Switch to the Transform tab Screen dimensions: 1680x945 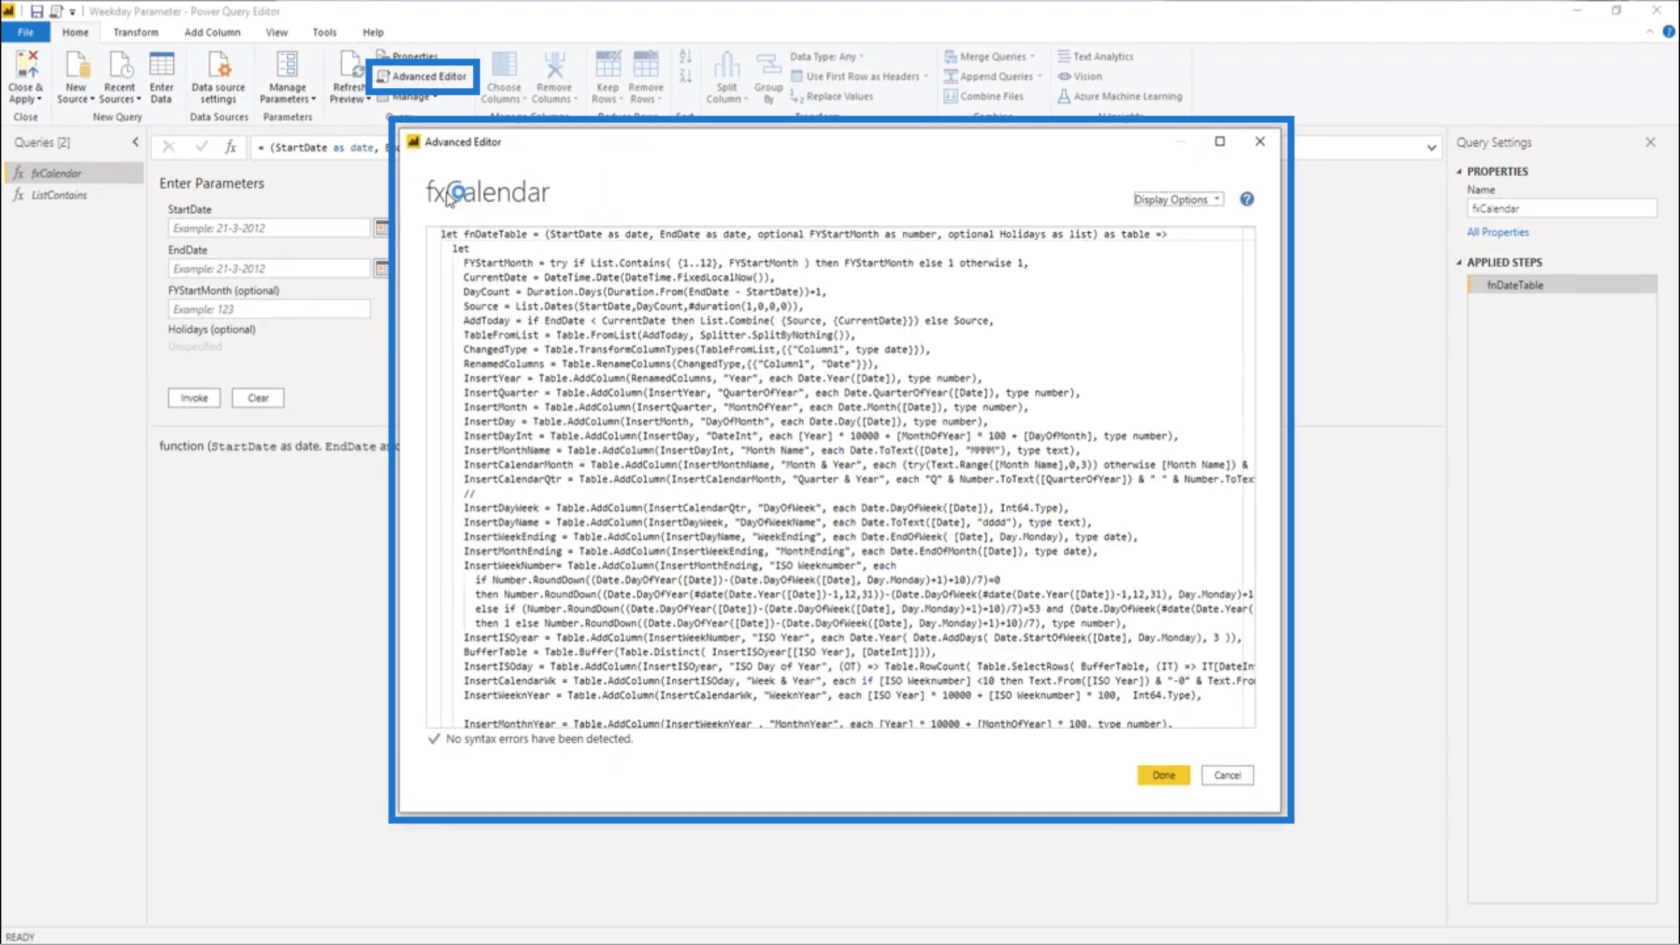pyautogui.click(x=135, y=32)
